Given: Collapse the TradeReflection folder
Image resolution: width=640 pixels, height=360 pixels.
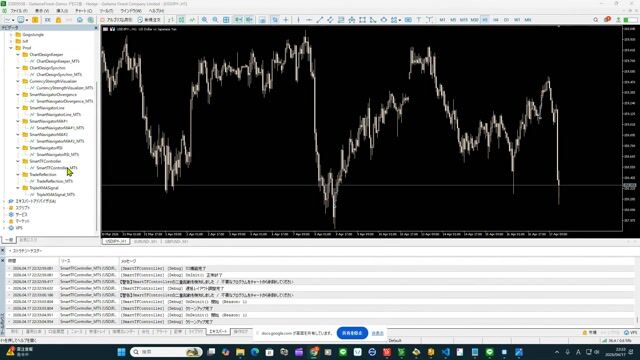Looking at the screenshot, I should pyautogui.click(x=18, y=174).
